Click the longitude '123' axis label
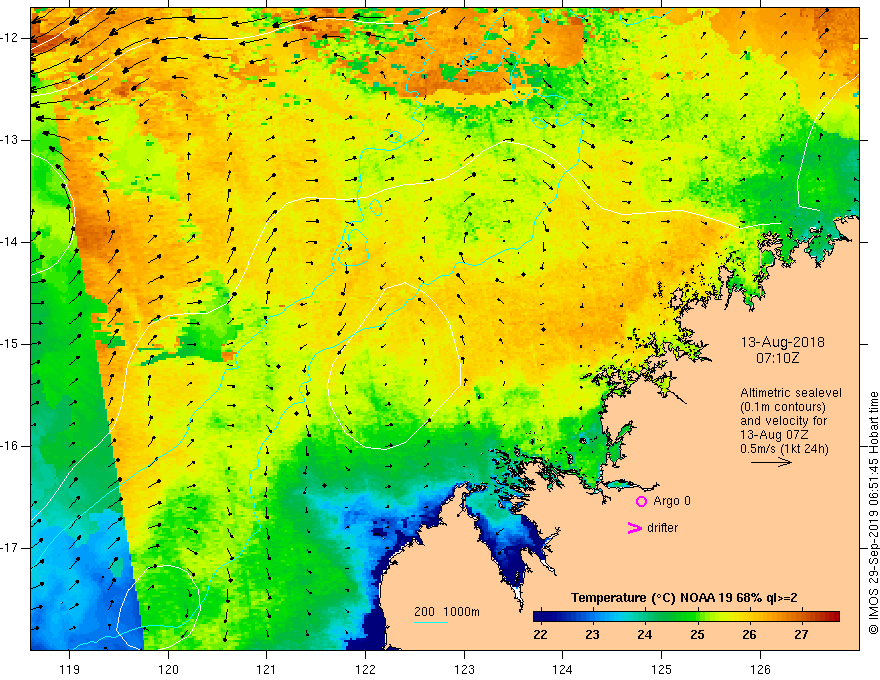This screenshot has width=880, height=680. click(x=464, y=669)
